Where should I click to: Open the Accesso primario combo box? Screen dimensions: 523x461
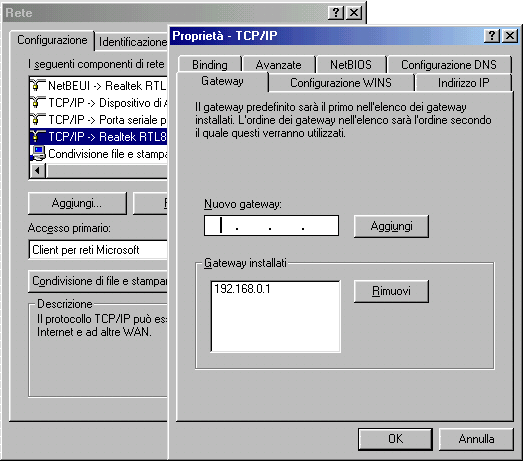point(98,250)
